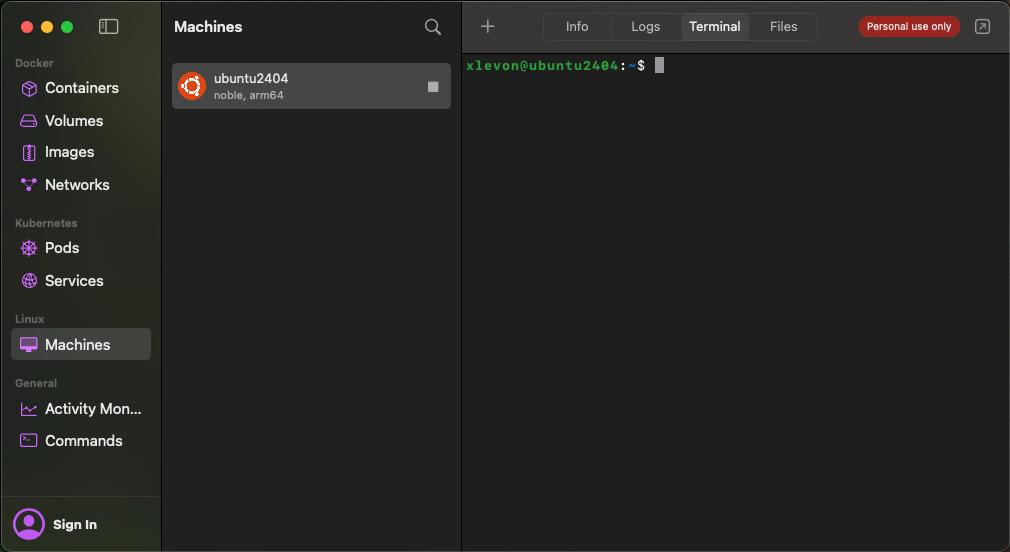This screenshot has width=1010, height=552.
Task: Open Kubernetes Services in the sidebar
Action: click(x=81, y=281)
